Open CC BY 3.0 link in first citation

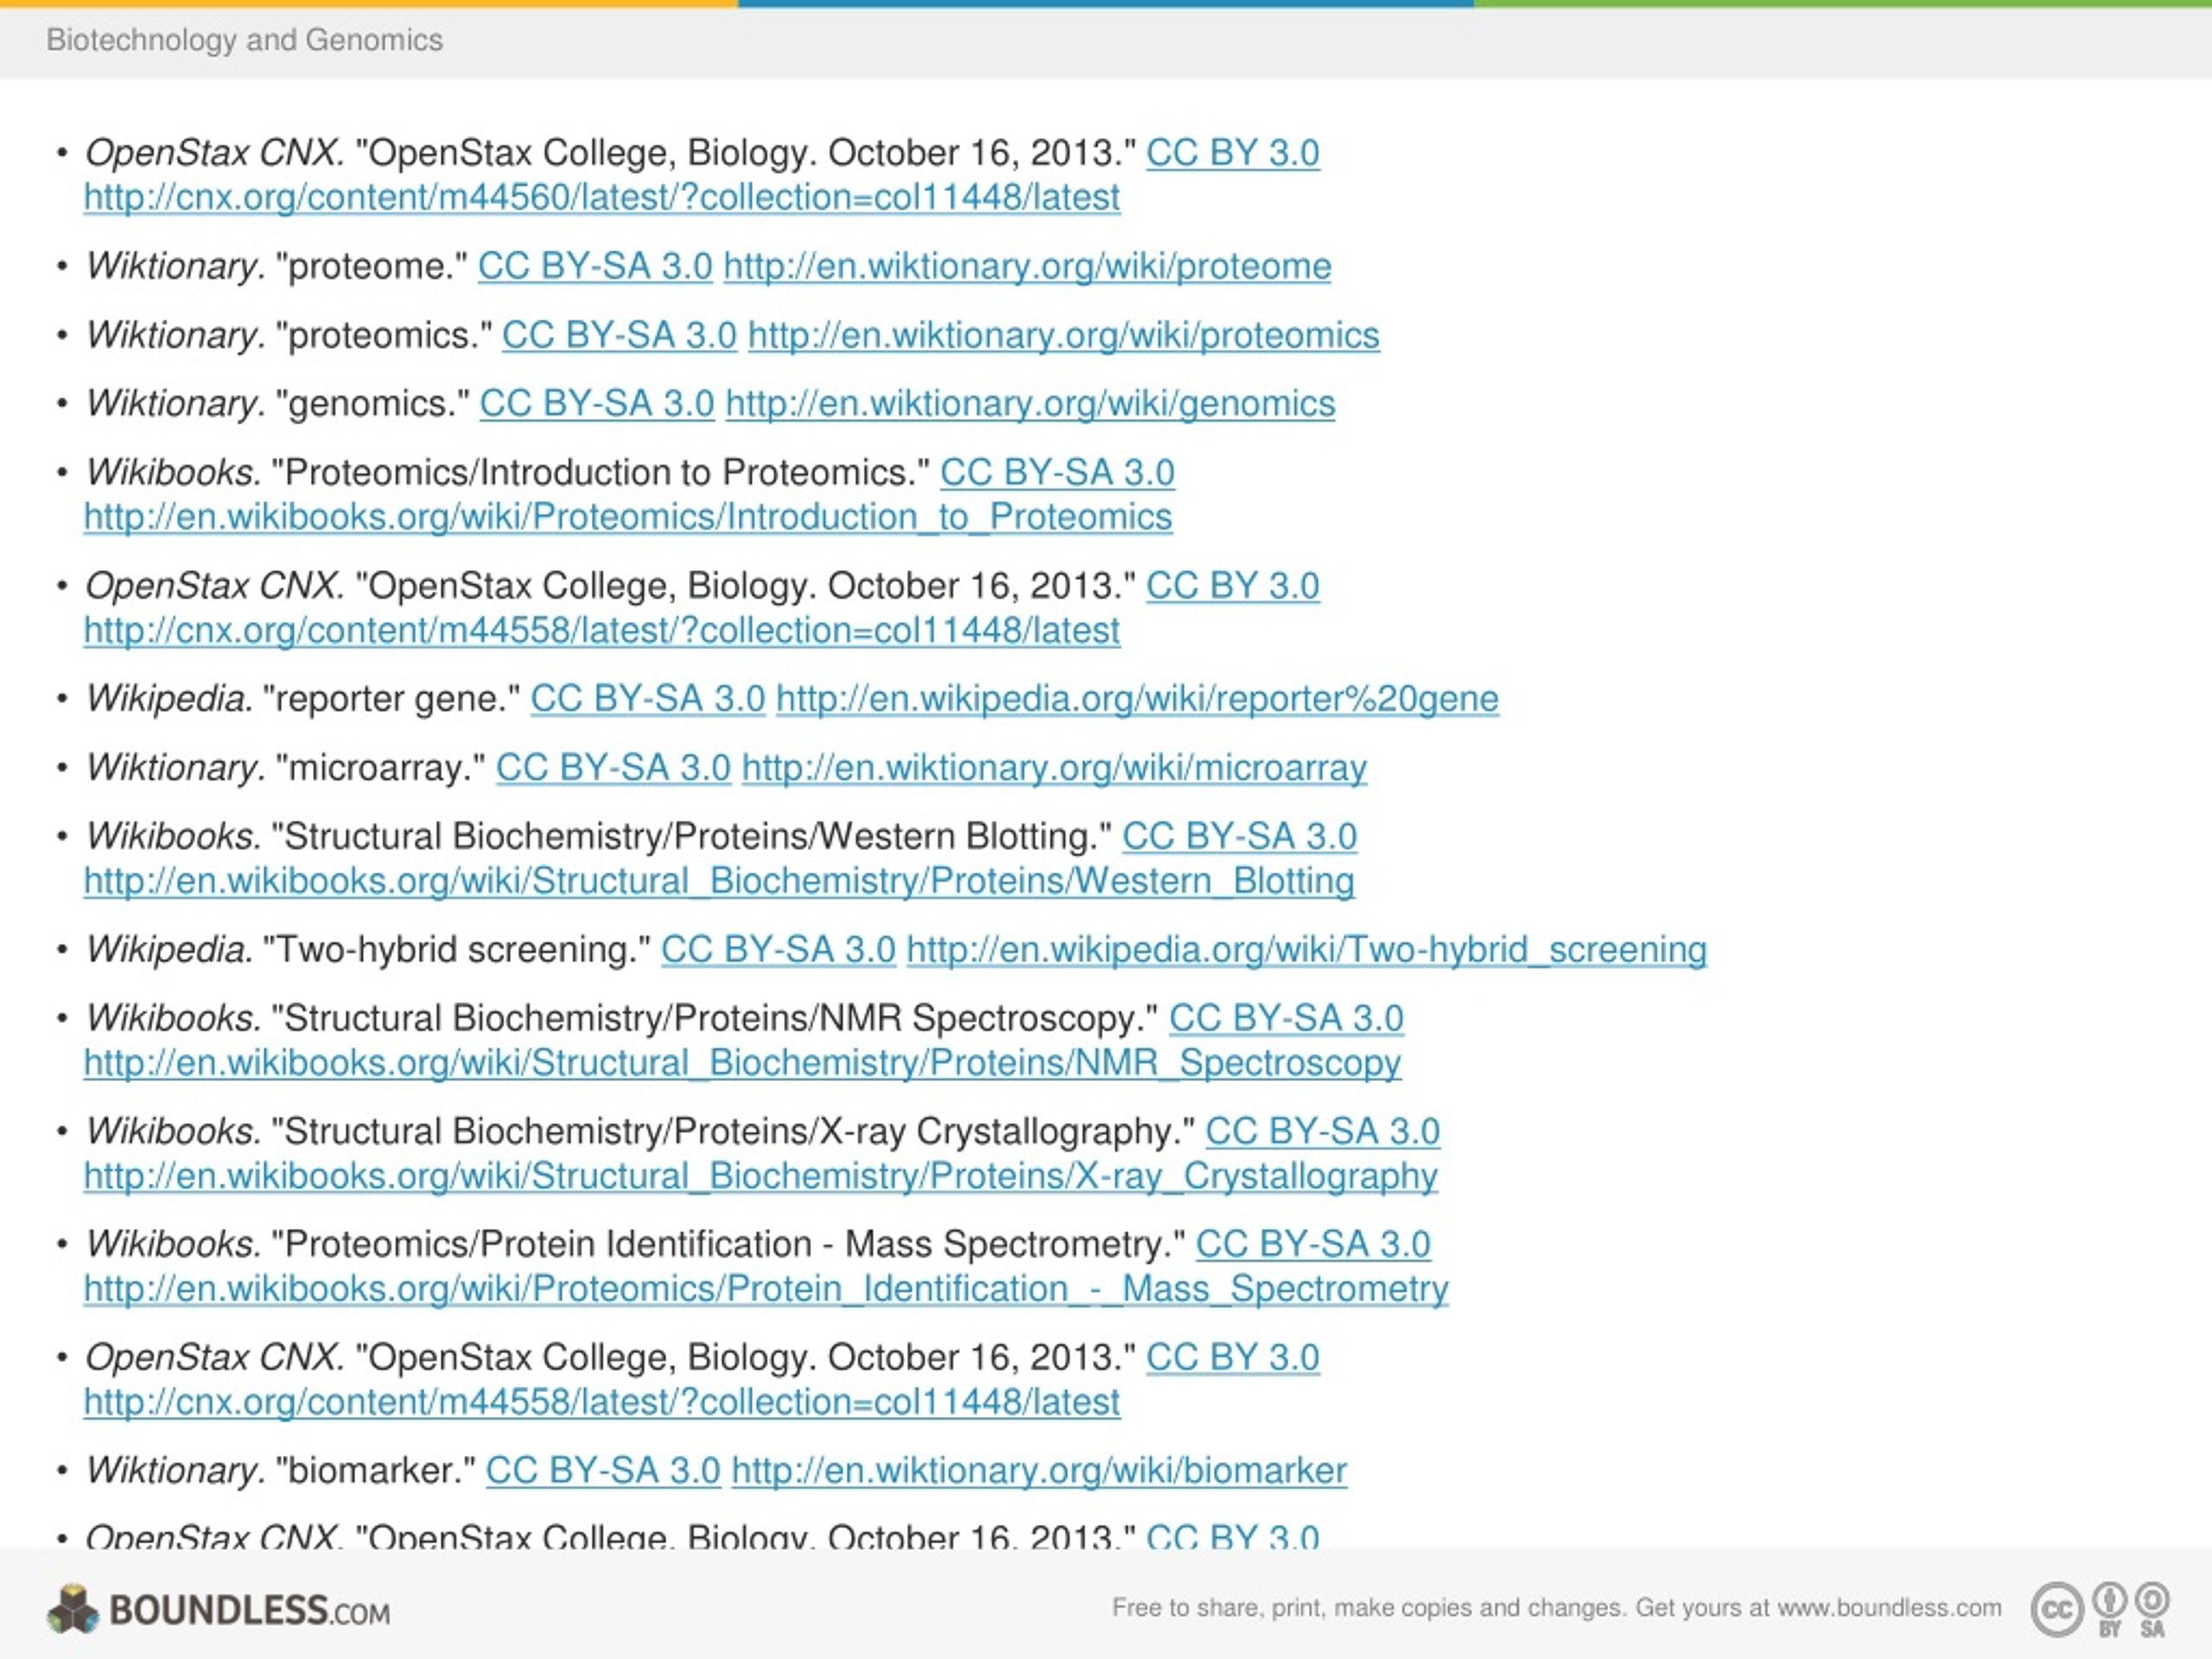[1232, 153]
